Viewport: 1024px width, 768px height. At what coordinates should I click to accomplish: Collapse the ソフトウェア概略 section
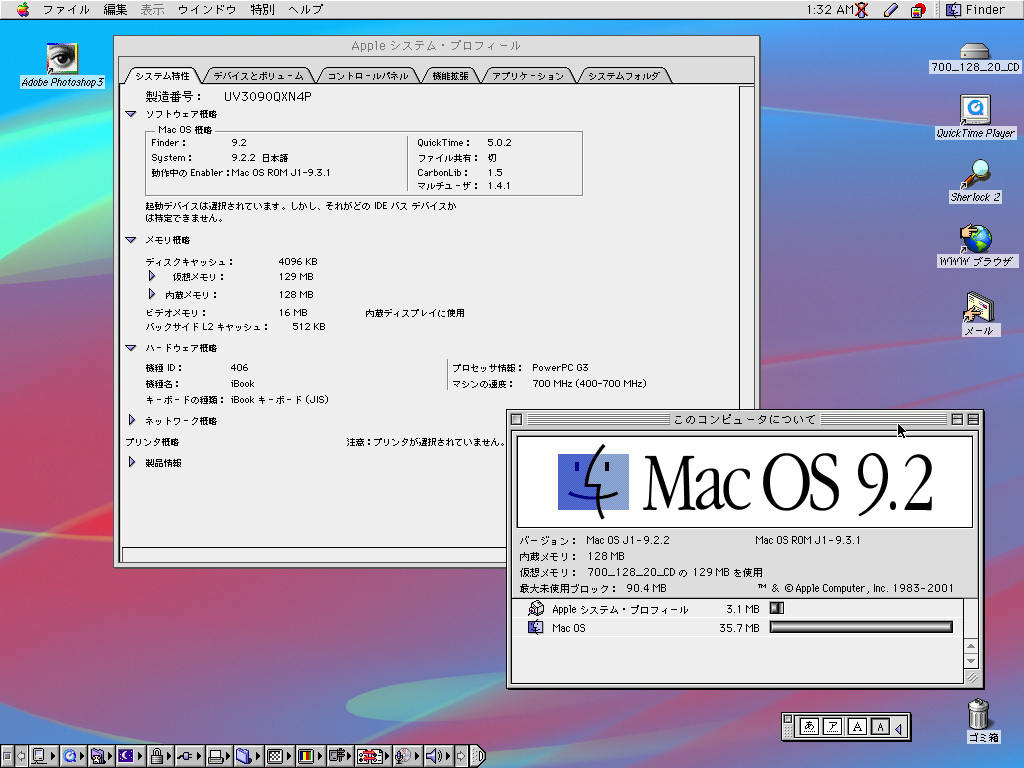point(131,114)
